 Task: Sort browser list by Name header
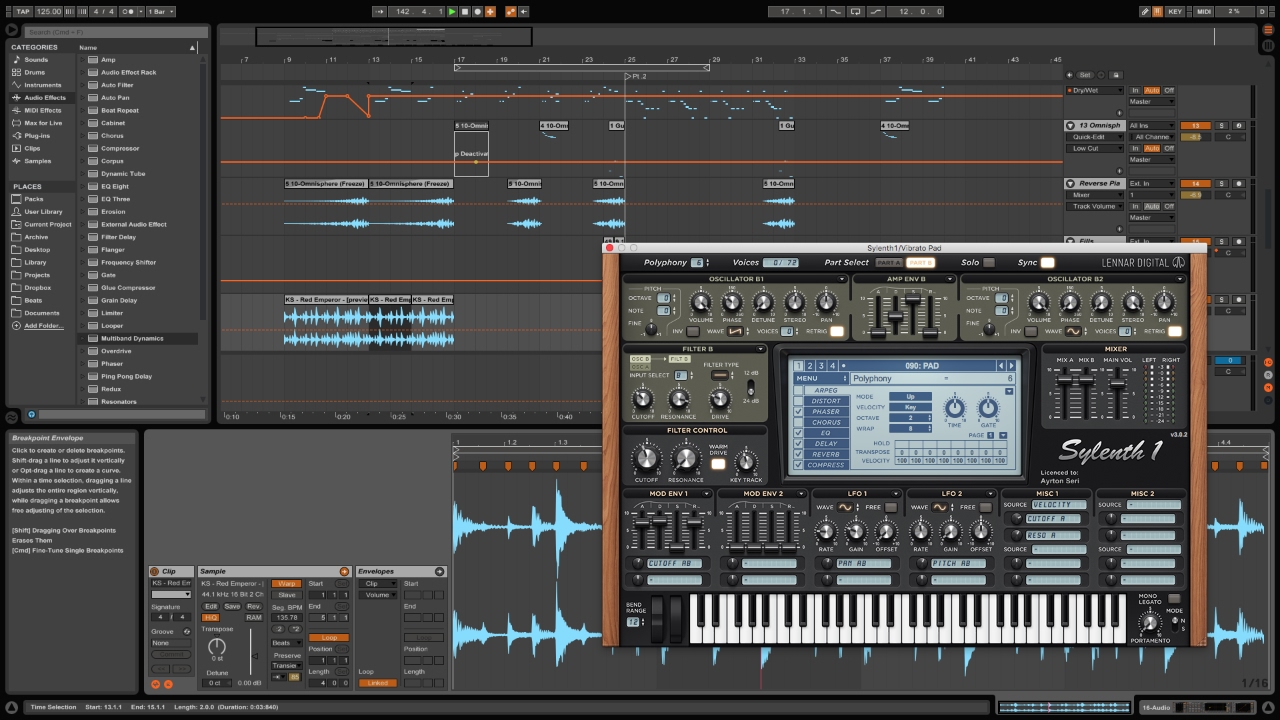(138, 47)
